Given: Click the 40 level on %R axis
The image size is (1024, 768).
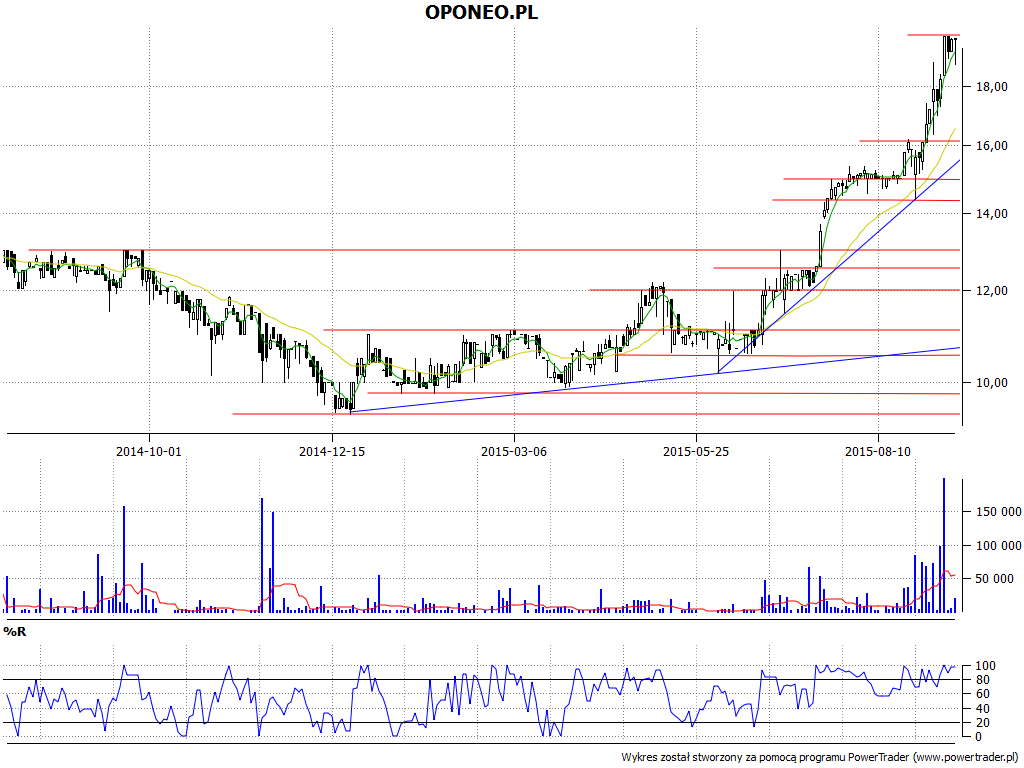Looking at the screenshot, I should pos(982,709).
